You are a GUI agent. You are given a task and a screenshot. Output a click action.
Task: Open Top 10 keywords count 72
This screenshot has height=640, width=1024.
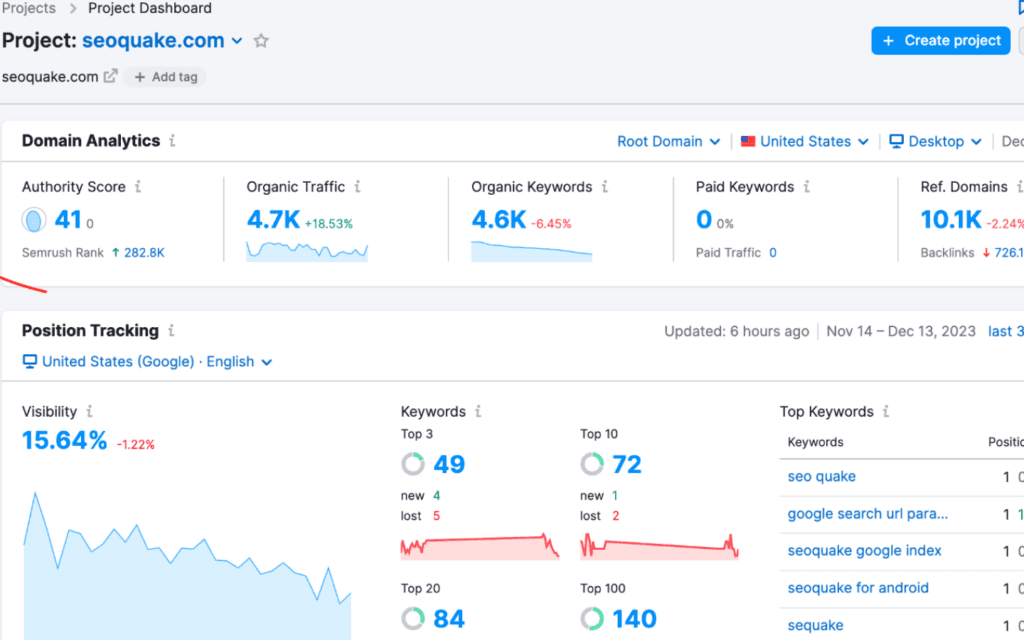(627, 464)
